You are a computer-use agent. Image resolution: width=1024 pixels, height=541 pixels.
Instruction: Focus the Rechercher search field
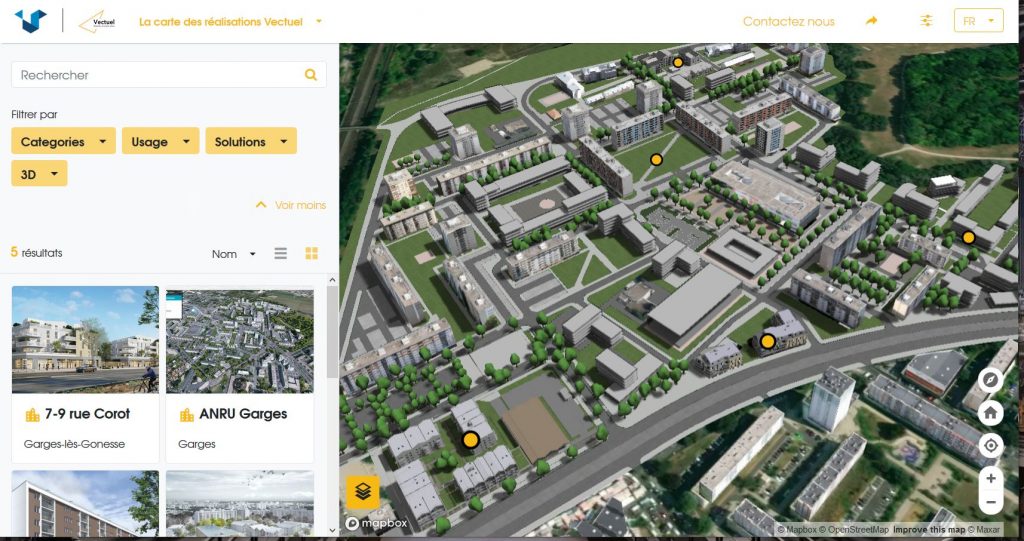[168, 74]
